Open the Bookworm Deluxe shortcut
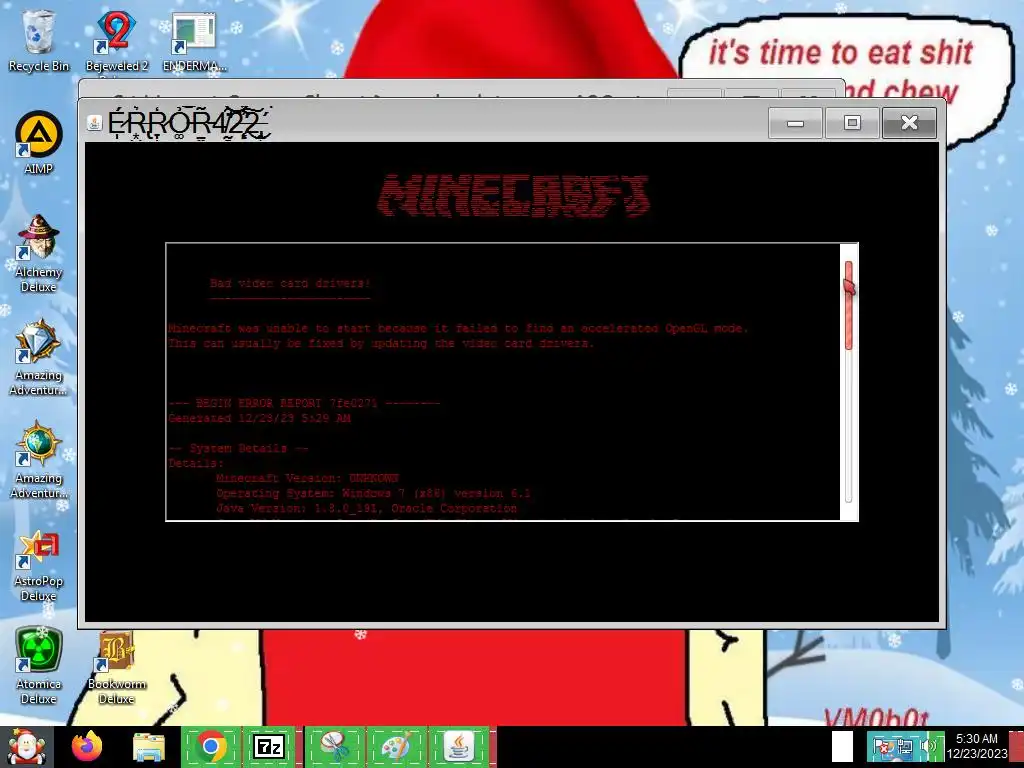This screenshot has height=768, width=1024. pos(116,667)
